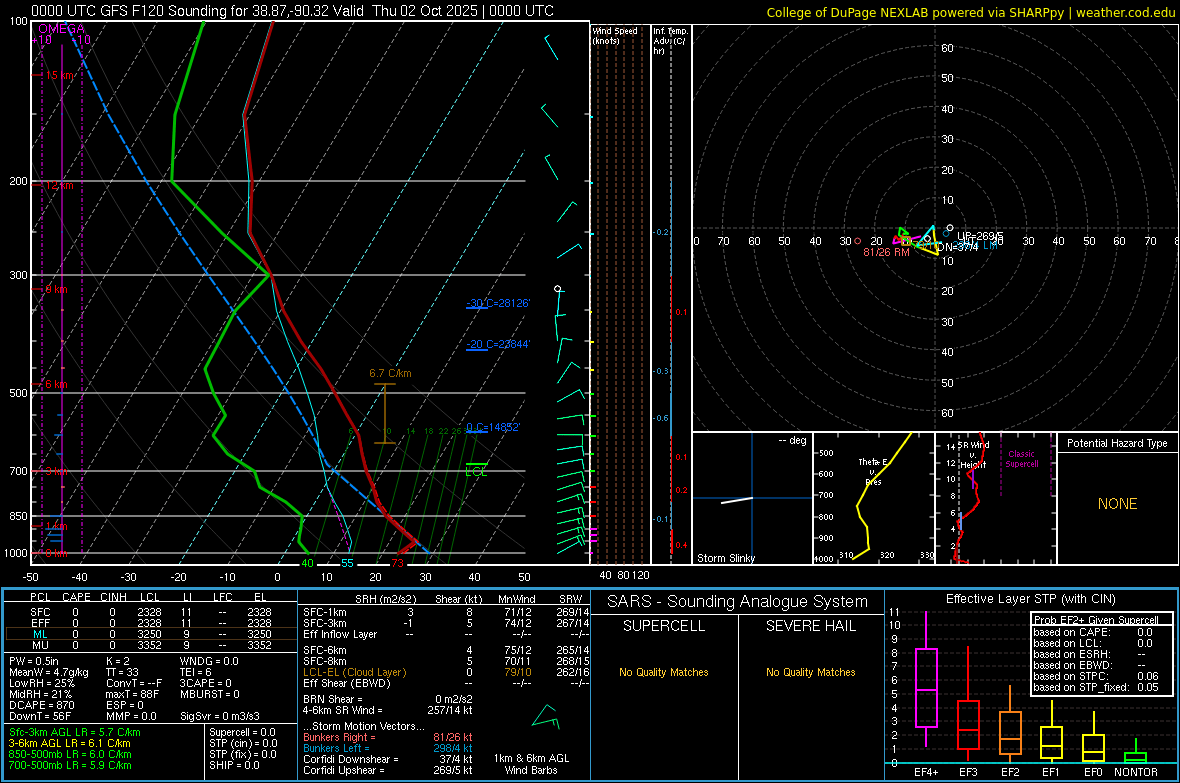This screenshot has width=1180, height=783.
Task: Click the 12 km height marker
Action: 59,185
